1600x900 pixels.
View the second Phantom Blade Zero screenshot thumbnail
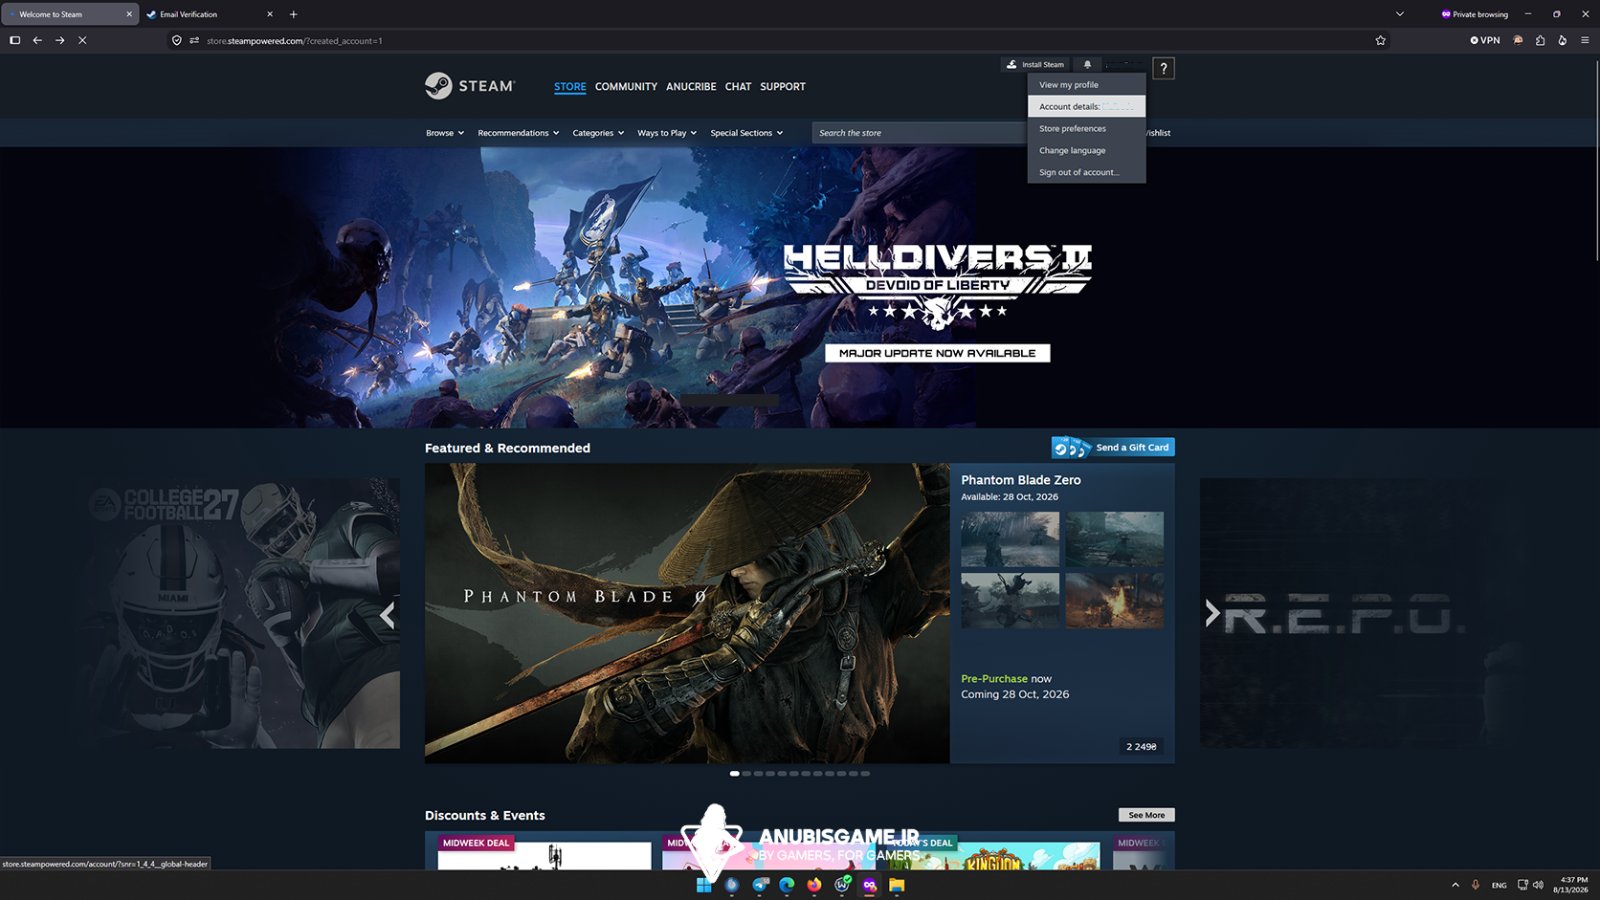1115,539
